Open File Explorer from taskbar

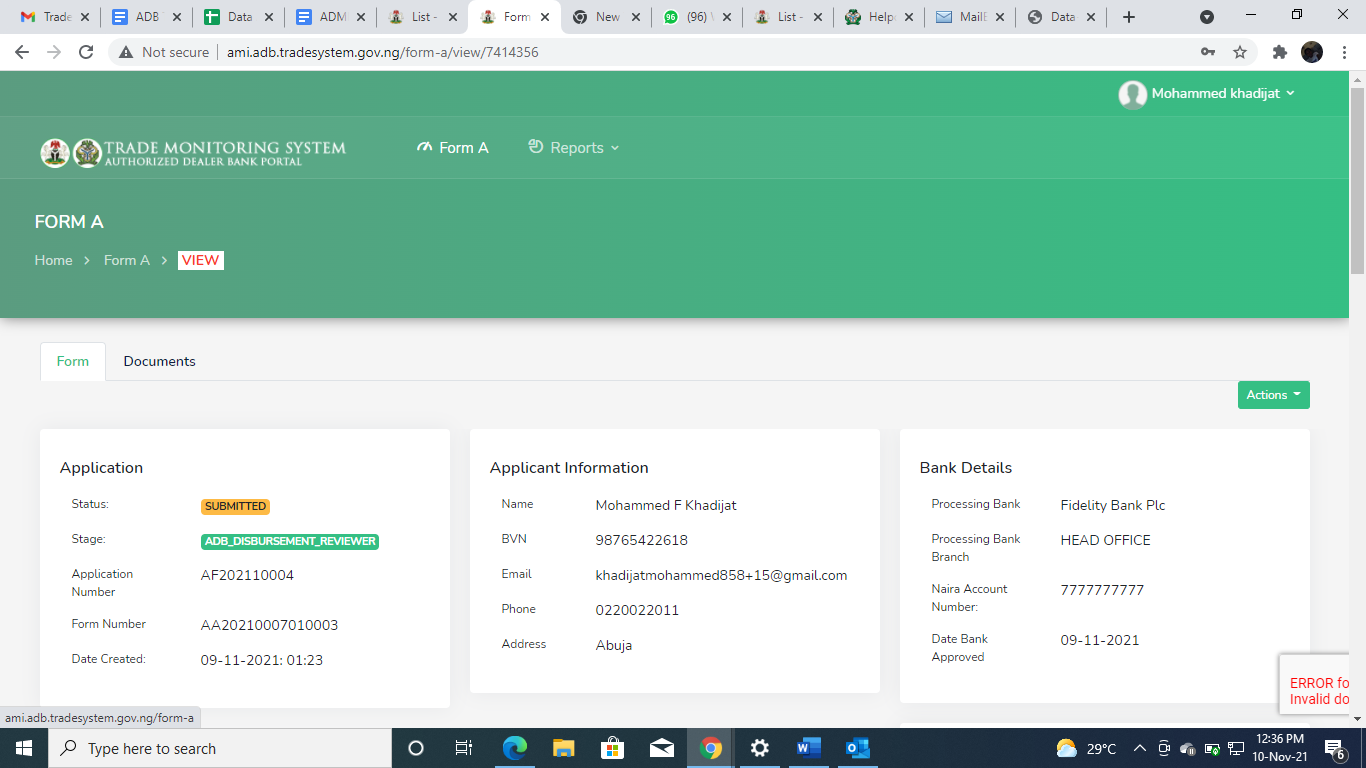(x=563, y=748)
